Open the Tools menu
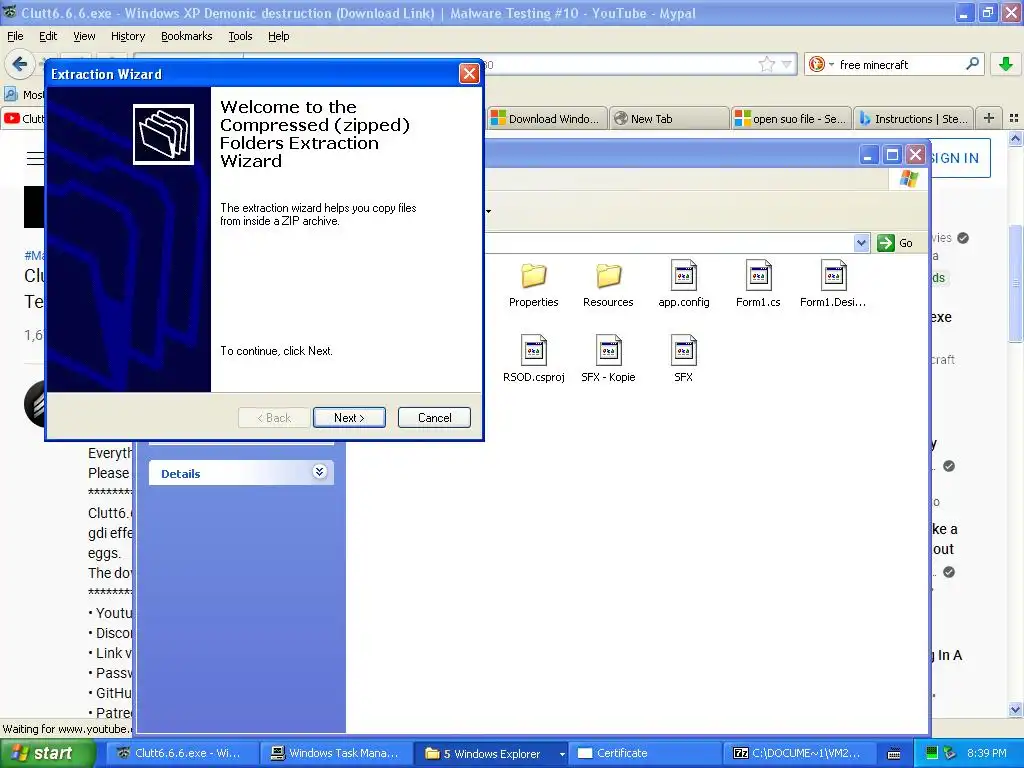The image size is (1024, 768). [x=240, y=36]
